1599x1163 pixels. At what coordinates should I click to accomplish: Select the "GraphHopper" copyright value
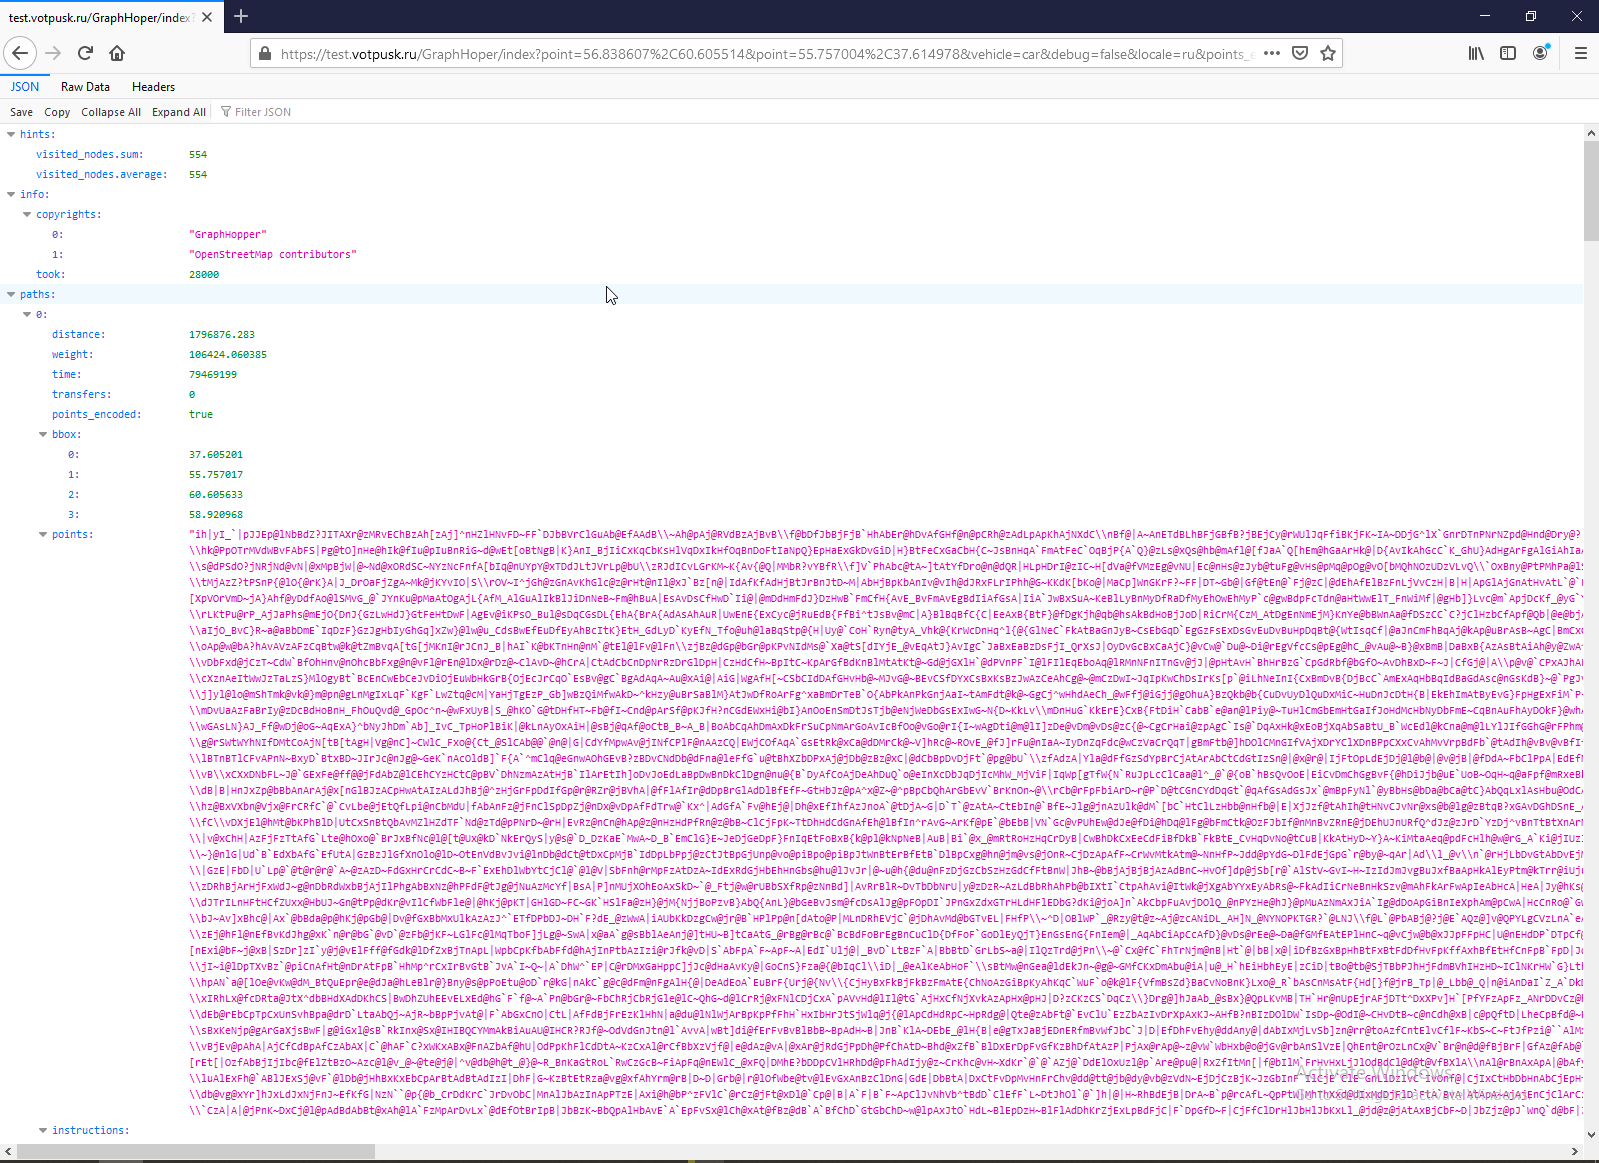point(228,234)
